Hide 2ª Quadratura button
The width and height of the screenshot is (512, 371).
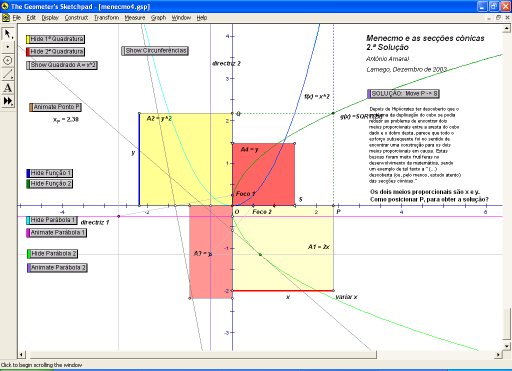click(x=55, y=52)
